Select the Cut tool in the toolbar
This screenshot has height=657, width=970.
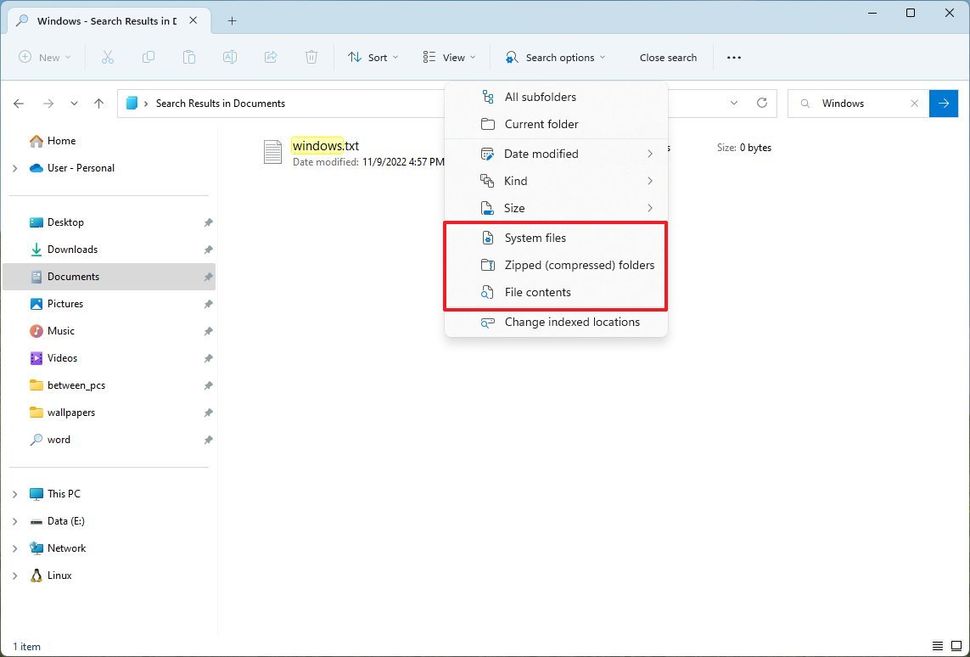coord(107,57)
